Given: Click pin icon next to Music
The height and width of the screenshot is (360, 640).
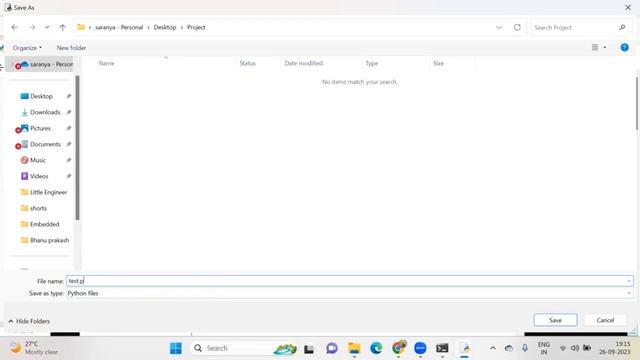Looking at the screenshot, I should pyautogui.click(x=69, y=160).
